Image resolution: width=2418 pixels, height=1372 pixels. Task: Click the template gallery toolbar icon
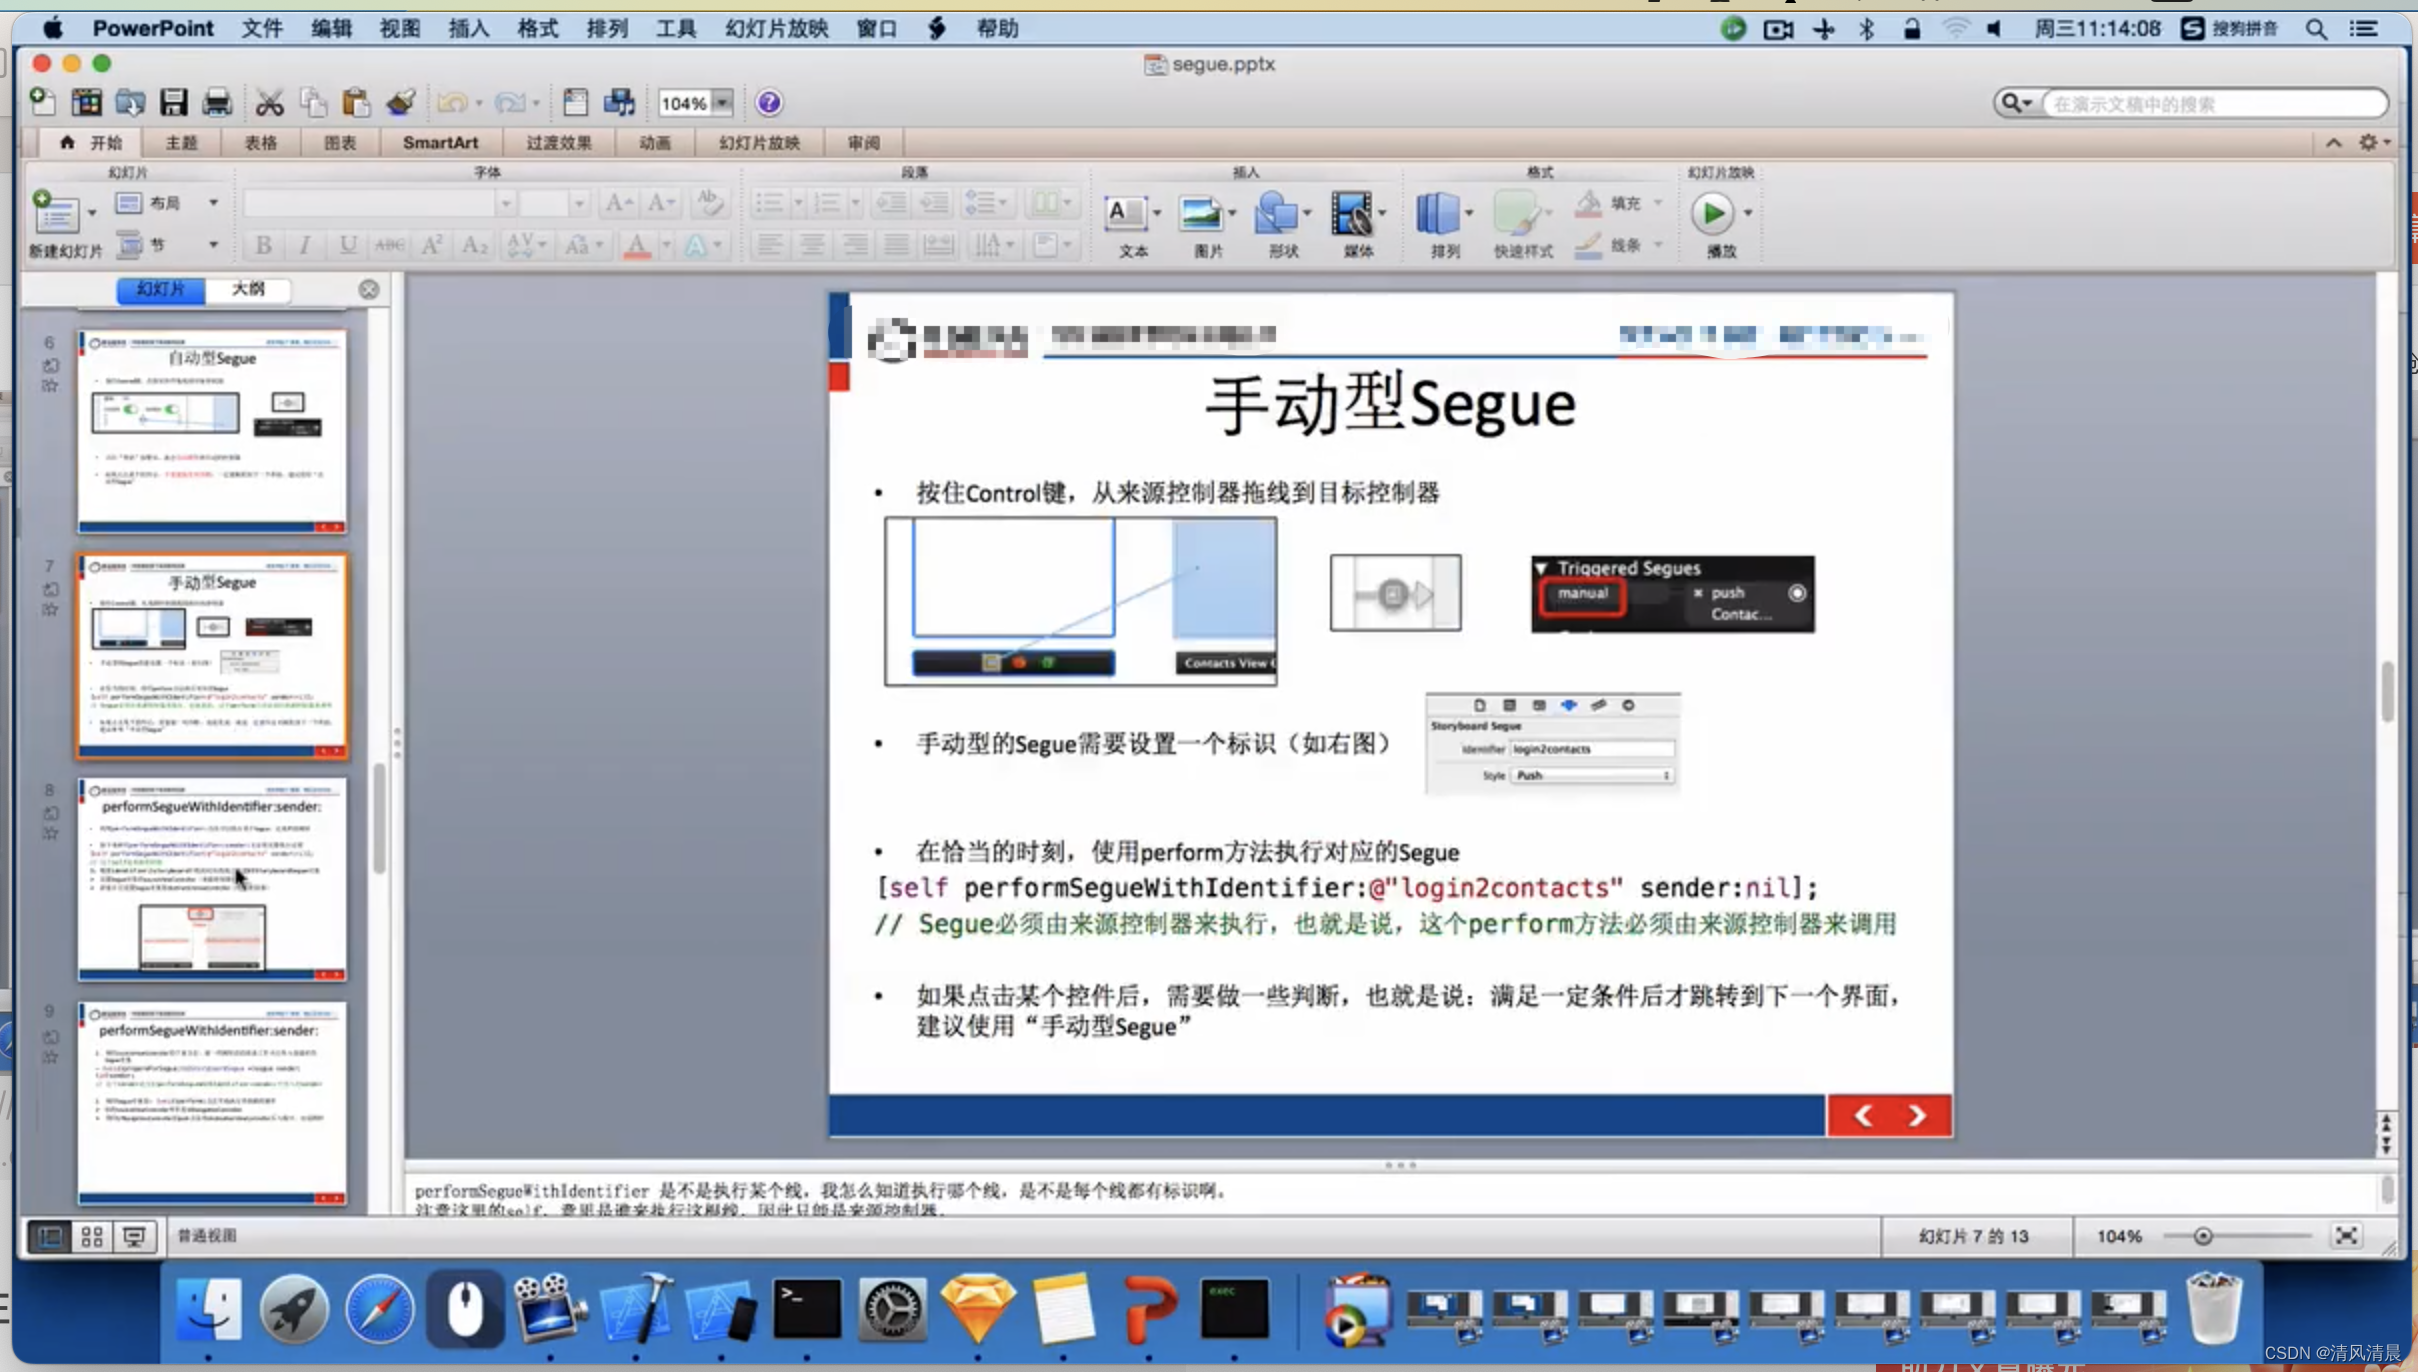(86, 102)
